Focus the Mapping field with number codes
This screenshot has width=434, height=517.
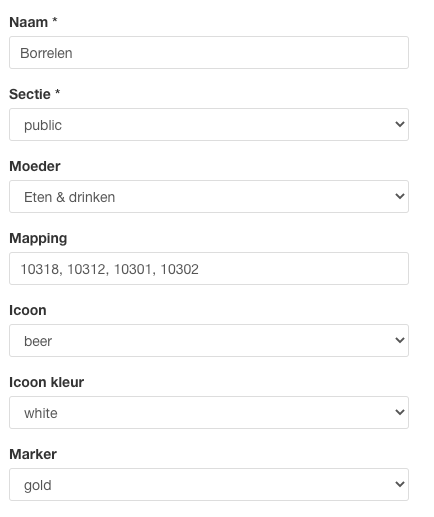tap(209, 268)
